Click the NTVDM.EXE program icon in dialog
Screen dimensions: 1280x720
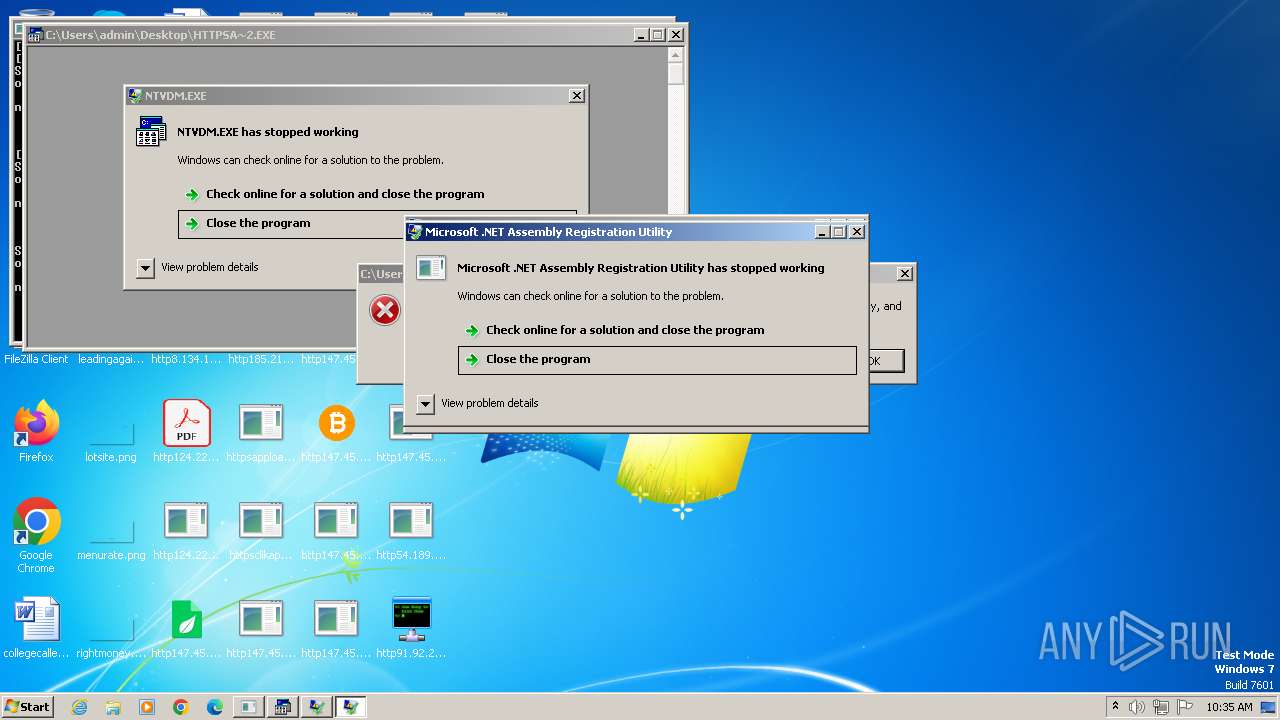(x=151, y=131)
